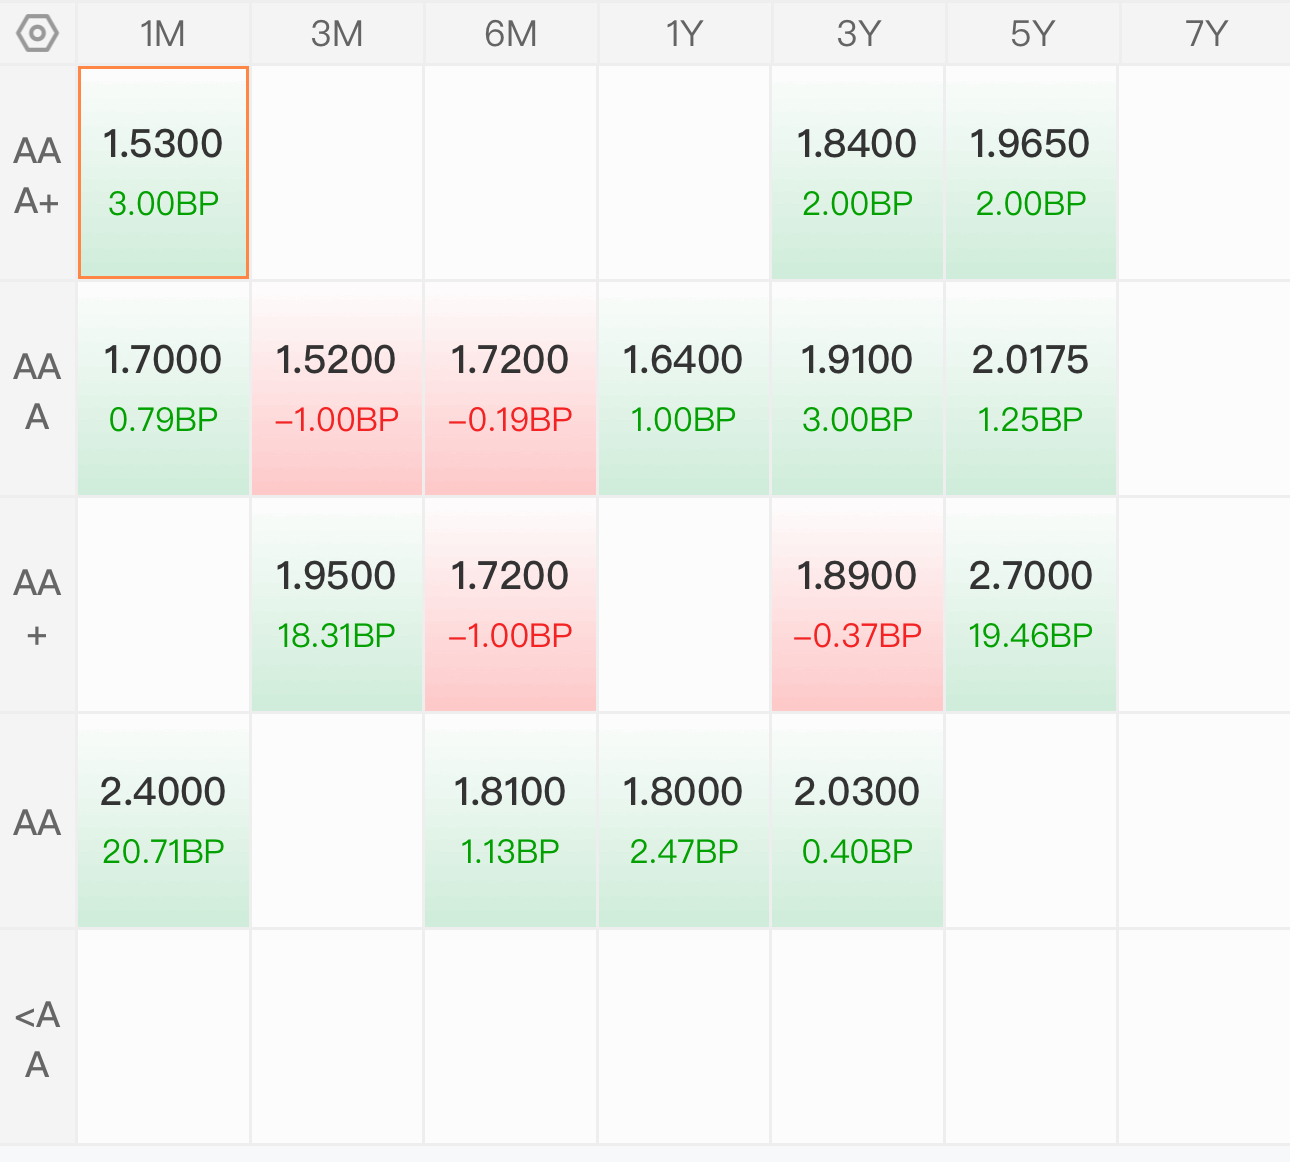Select AA 1Y cell 1.8000
Screen dimensions: 1290x1162
point(684,821)
